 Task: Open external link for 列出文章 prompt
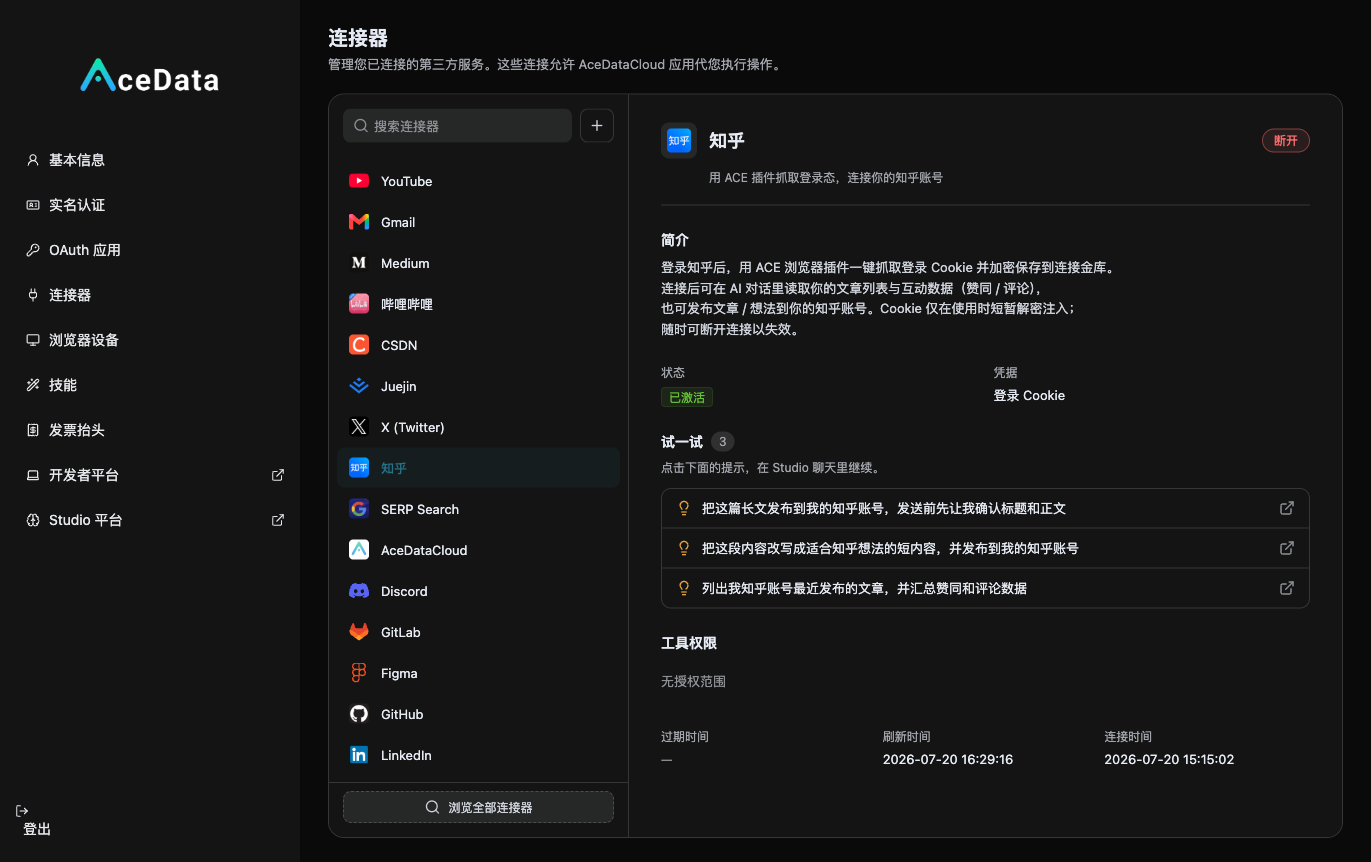coord(1287,588)
